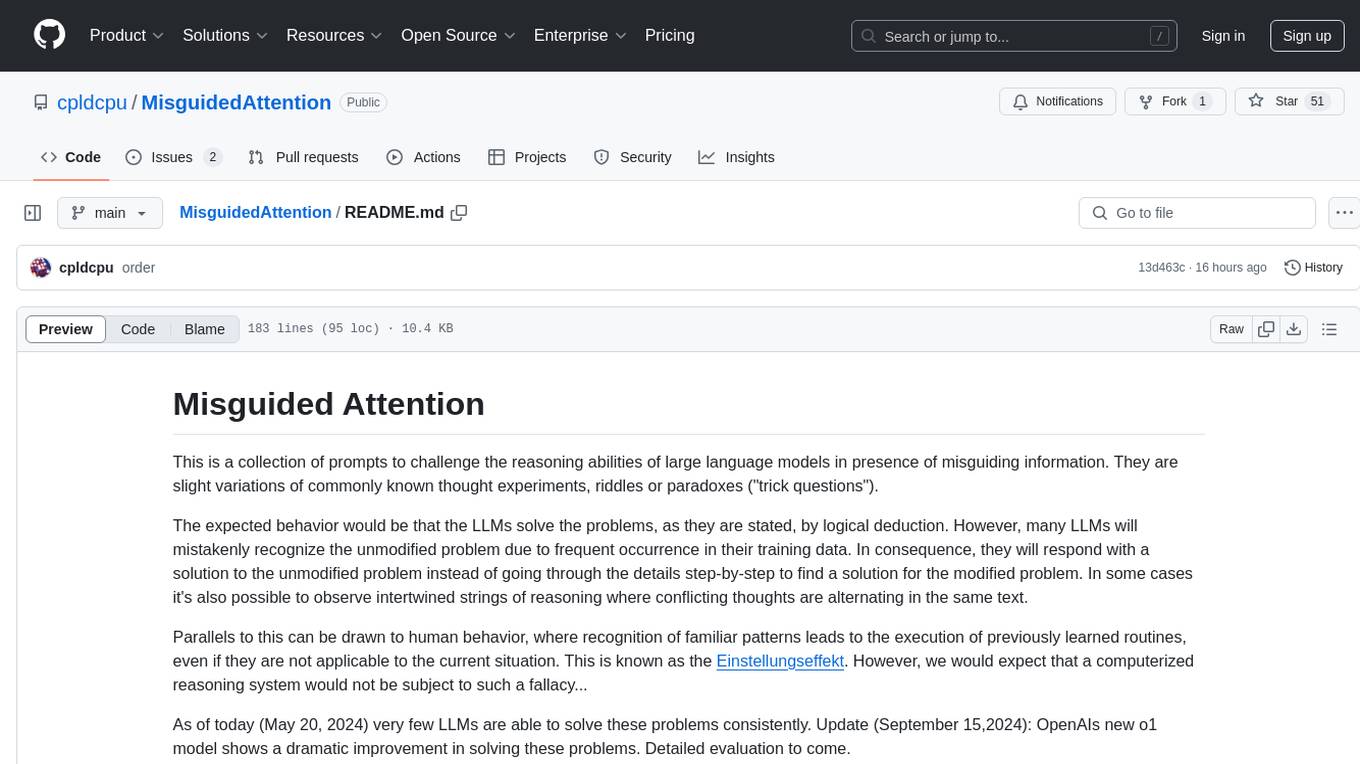This screenshot has width=1360, height=764.
Task: Open the GitHub homepage logo
Action: coord(49,35)
